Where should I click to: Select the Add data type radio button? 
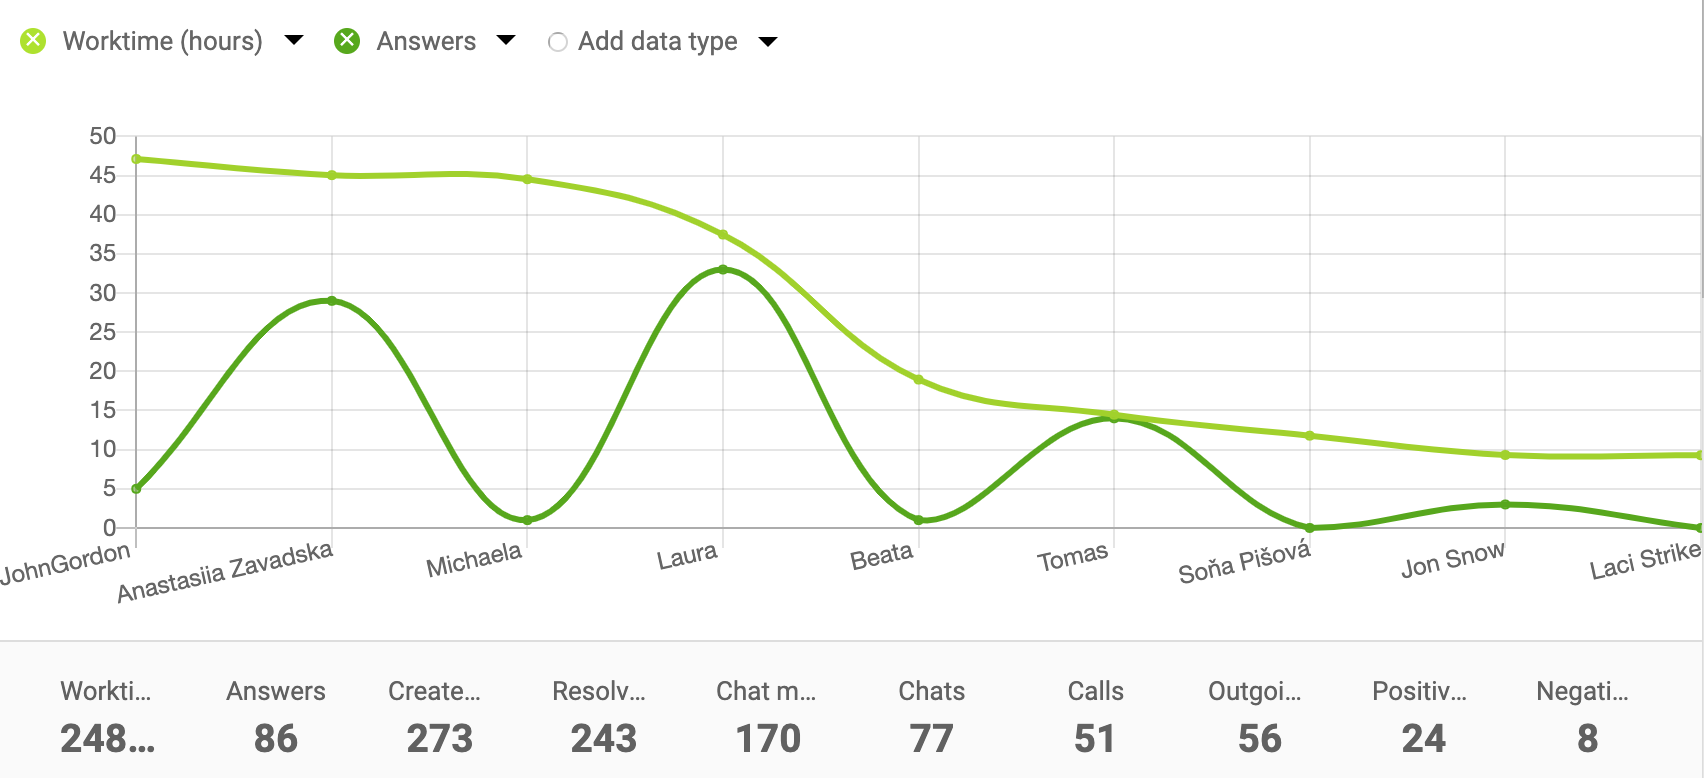[x=557, y=42]
